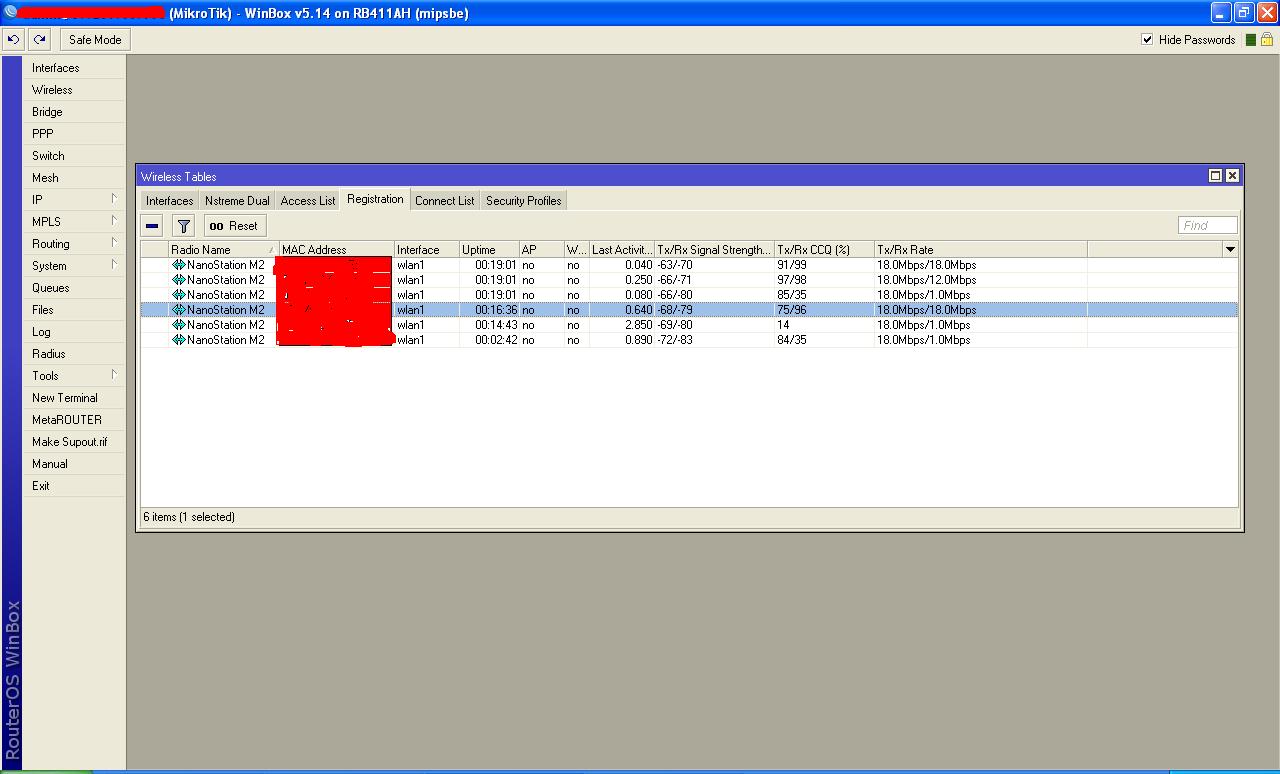Expand the MPLS submenu
Screen dimensions: 1280x774
point(114,221)
